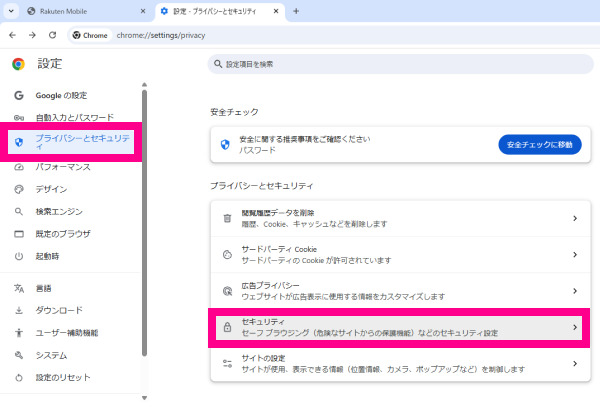Click the Google の設定 sidebar icon
600x402 pixels.
click(18, 95)
